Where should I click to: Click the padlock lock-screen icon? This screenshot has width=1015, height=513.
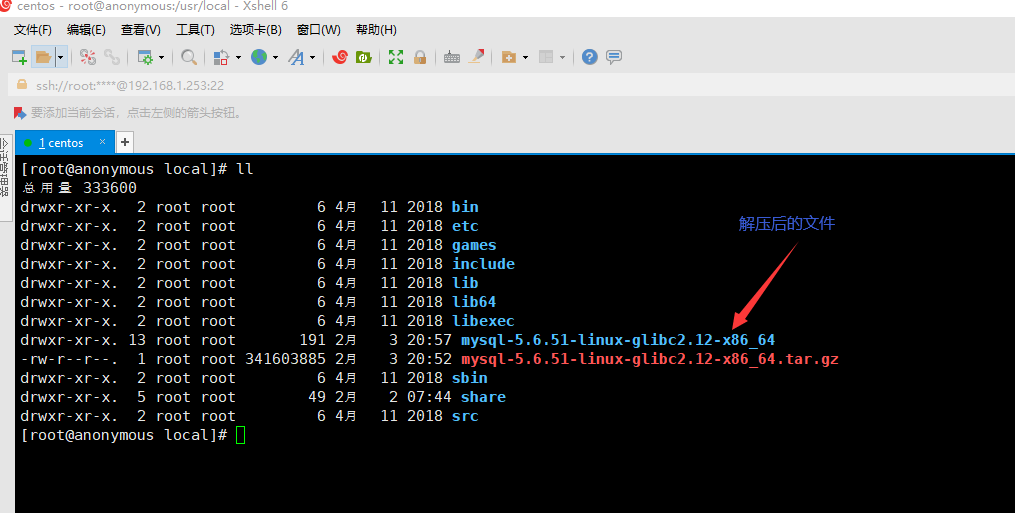[x=420, y=57]
